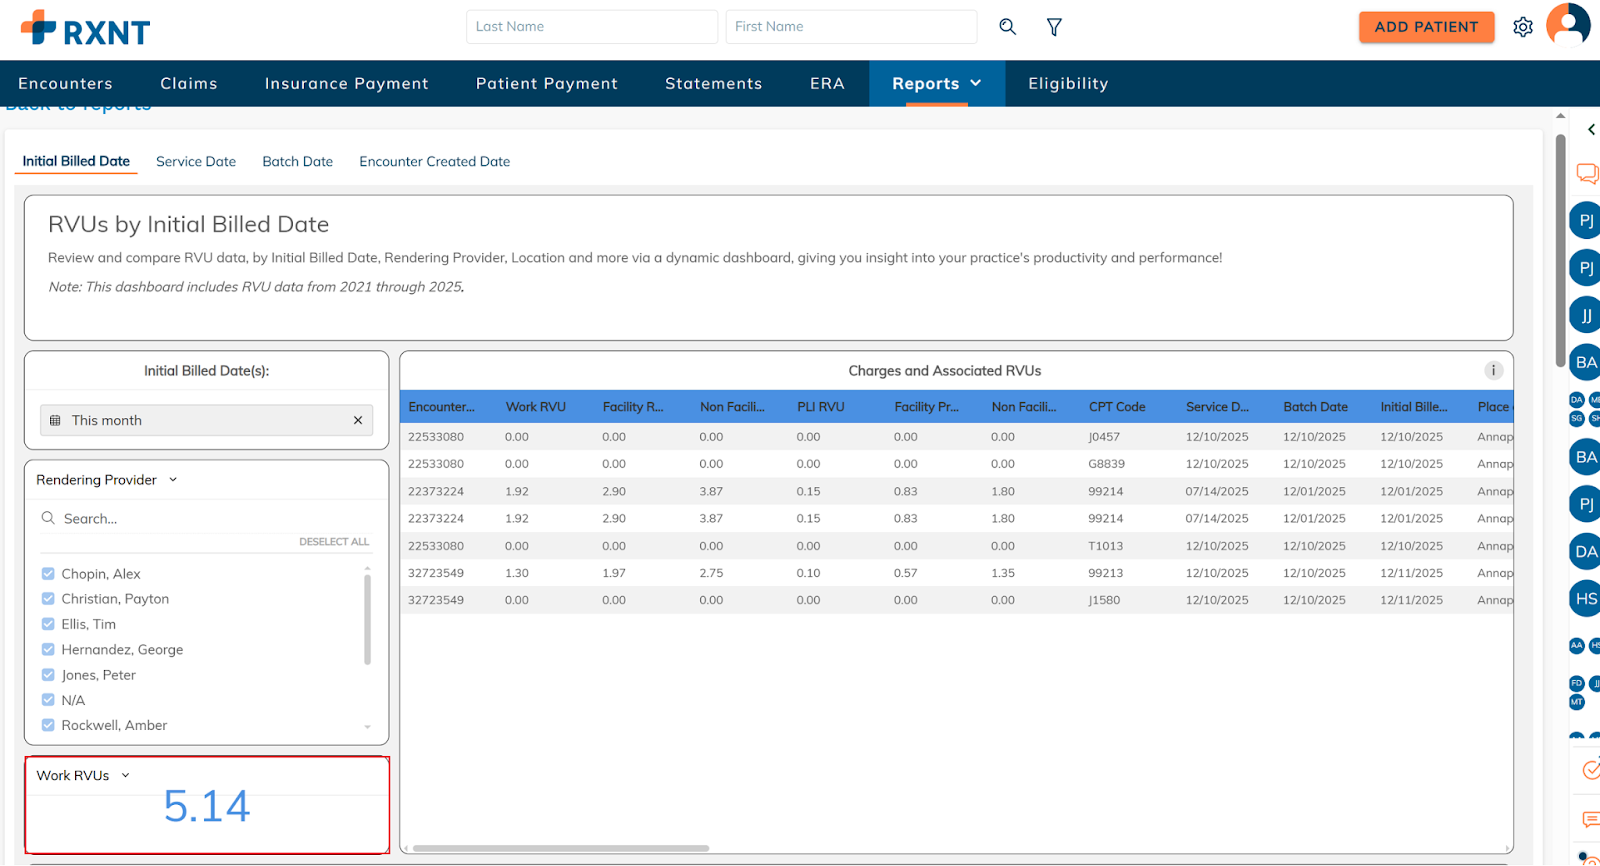1600x866 pixels.
Task: Expand Rendering Provider dropdown
Action: pos(173,480)
